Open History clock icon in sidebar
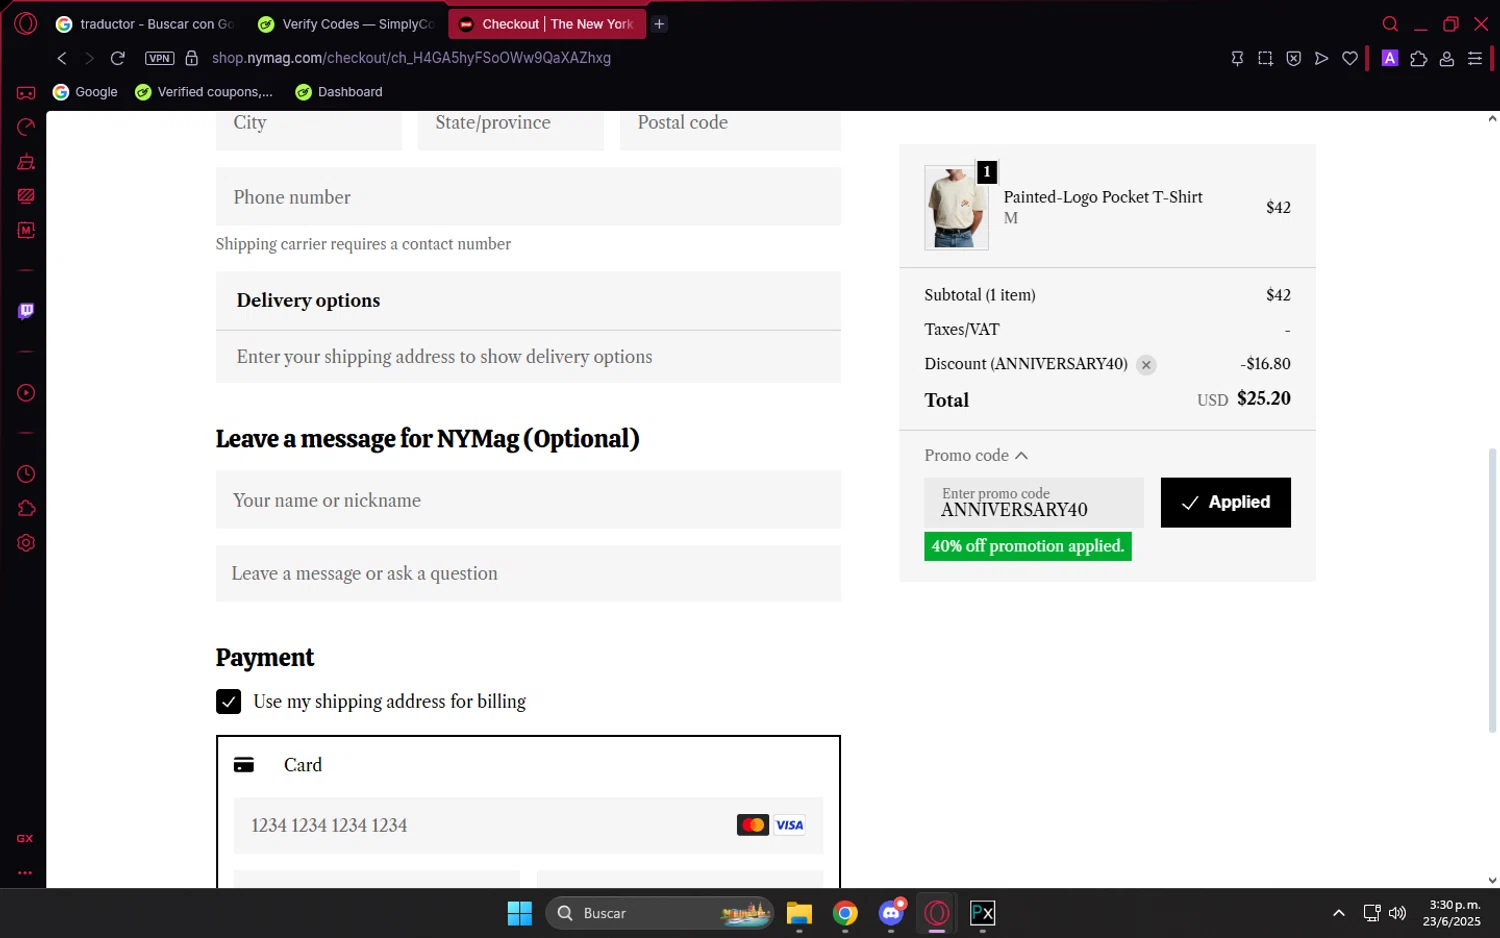 point(26,474)
